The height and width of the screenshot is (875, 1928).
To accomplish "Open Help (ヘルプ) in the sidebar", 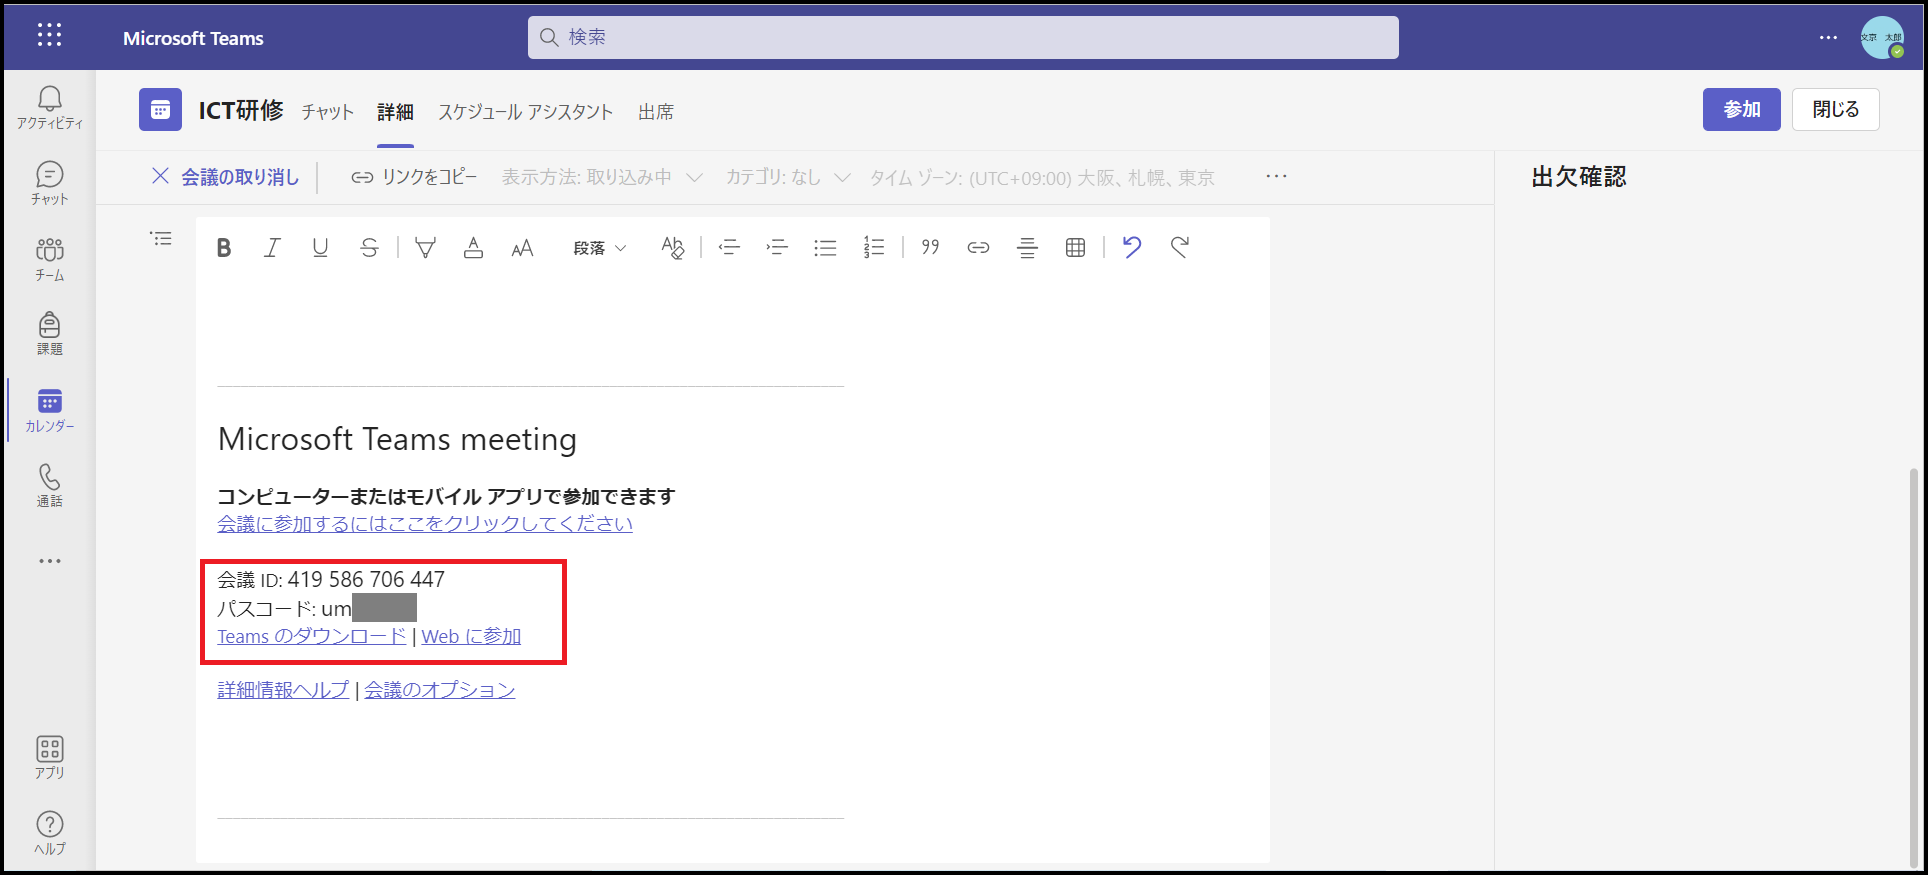I will tap(50, 833).
